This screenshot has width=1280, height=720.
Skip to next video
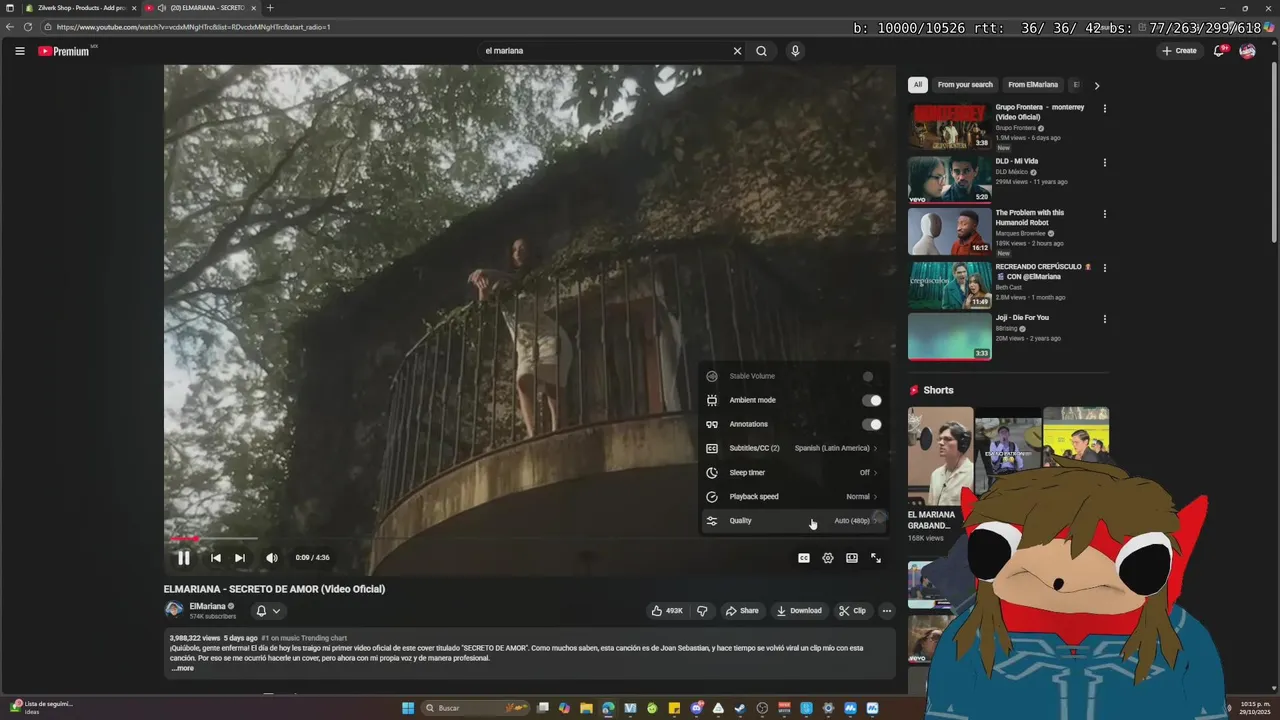(240, 558)
